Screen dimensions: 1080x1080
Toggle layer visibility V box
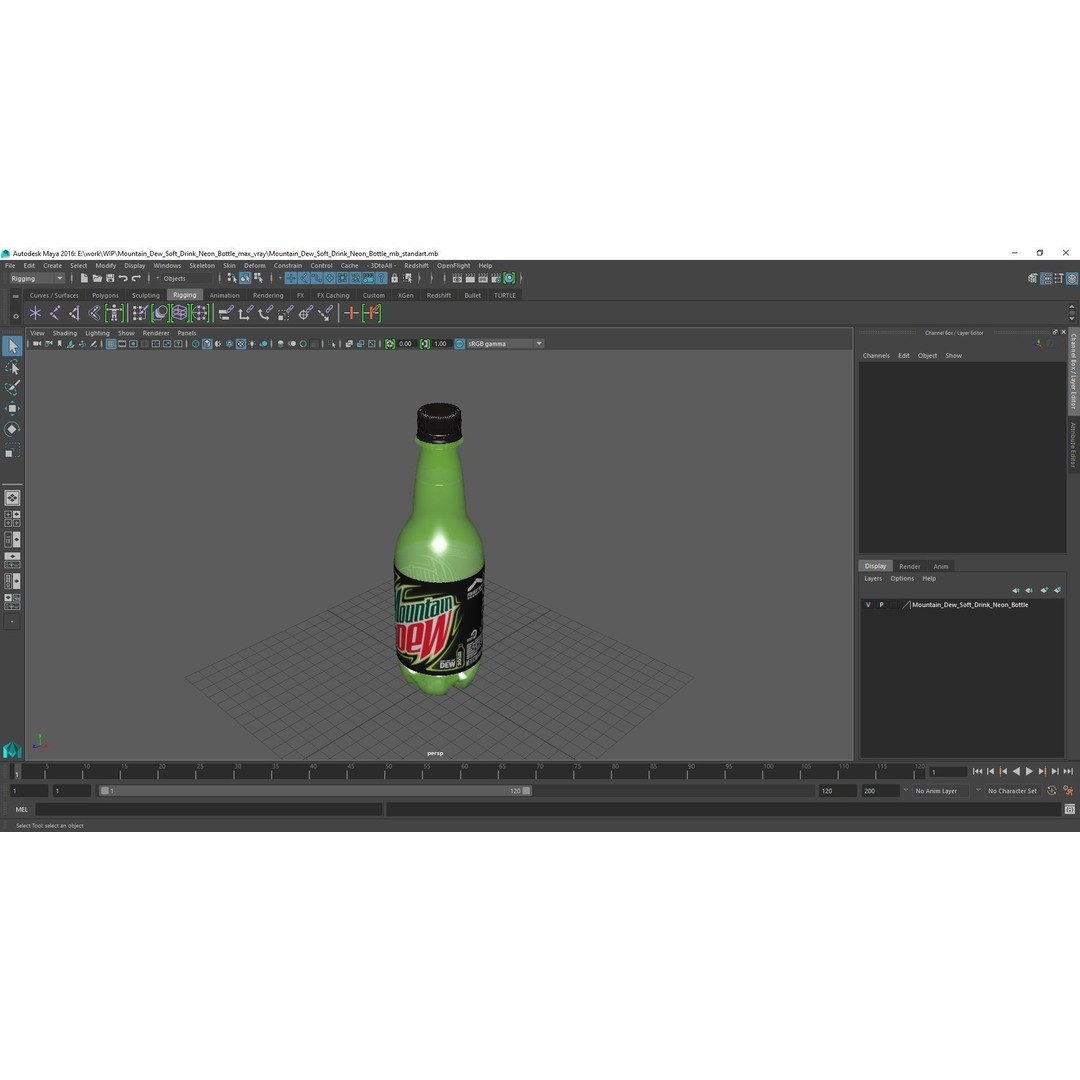tap(868, 605)
